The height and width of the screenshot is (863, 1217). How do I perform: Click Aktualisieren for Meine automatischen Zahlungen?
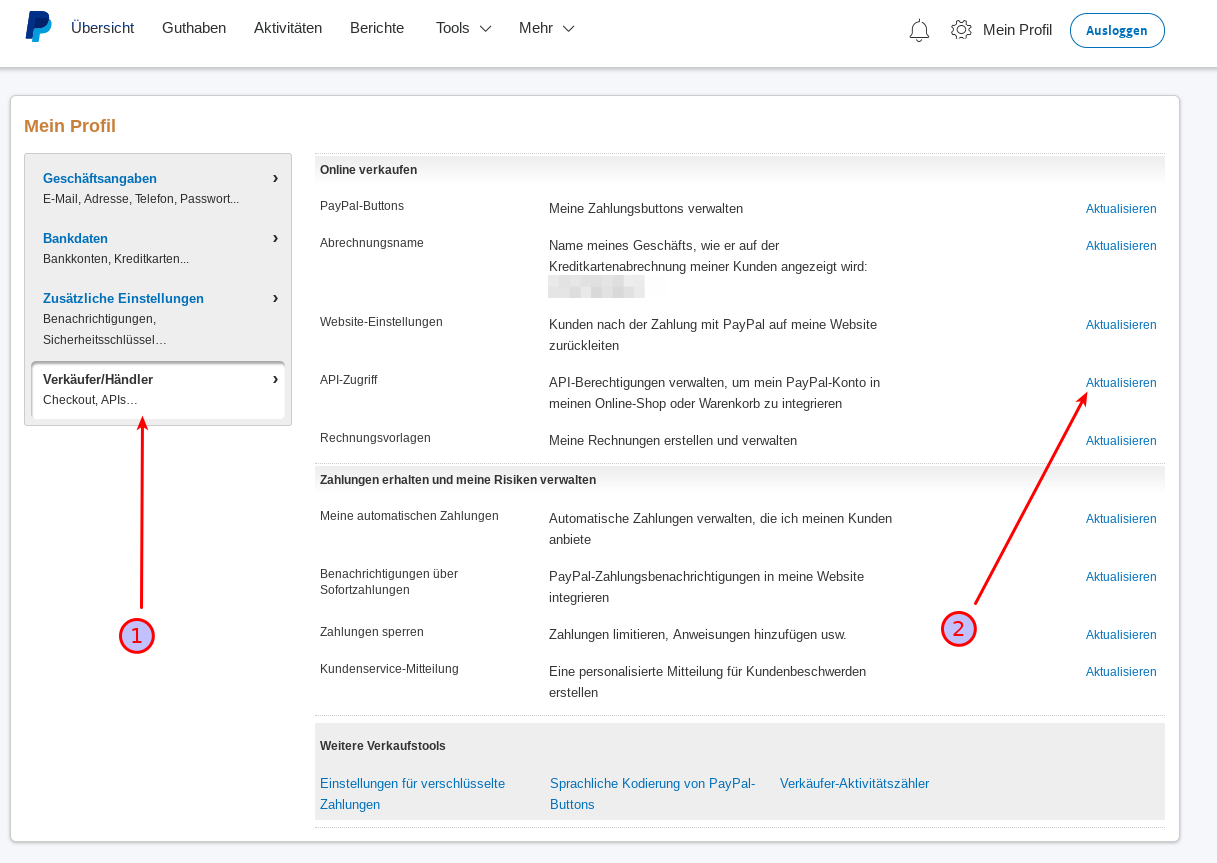tap(1121, 519)
